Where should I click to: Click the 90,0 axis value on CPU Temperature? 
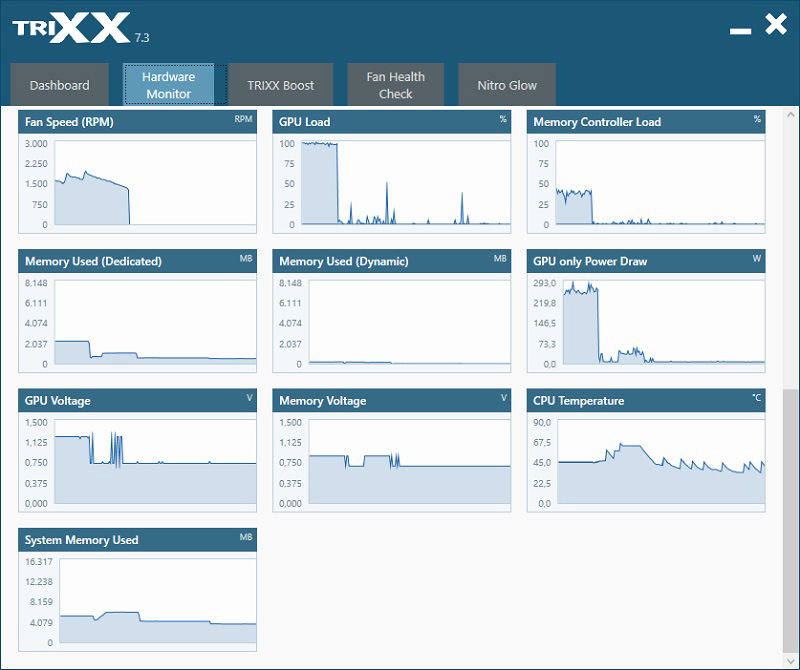[542, 422]
